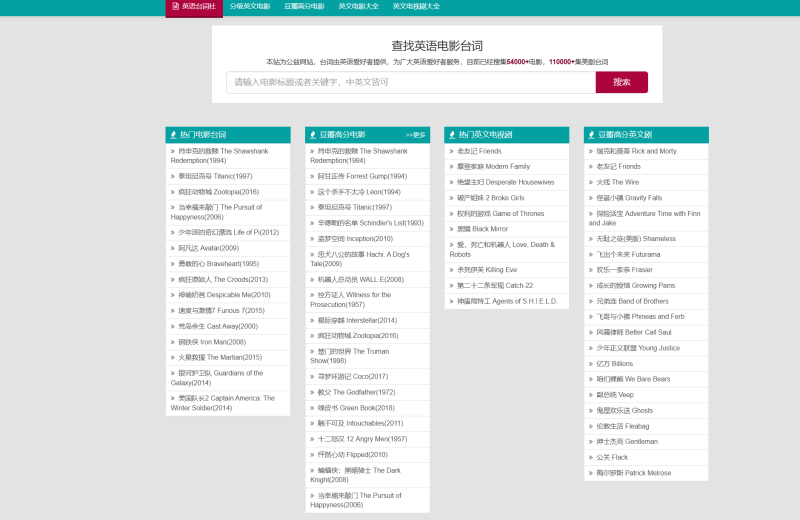Screen dimensions: 800x520
Task: Open Love, Death & Robots link
Action: [502, 250]
